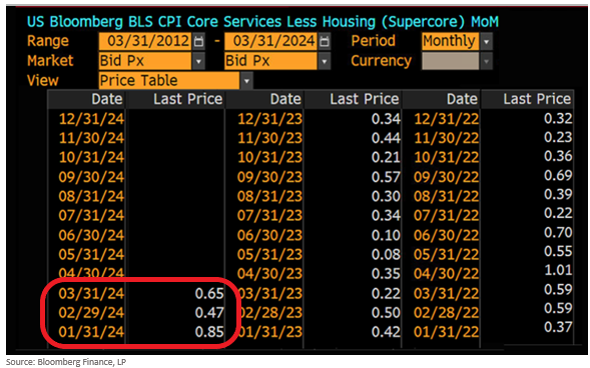The height and width of the screenshot is (368, 590).
Task: Select the Monthly period field
Action: [450, 41]
